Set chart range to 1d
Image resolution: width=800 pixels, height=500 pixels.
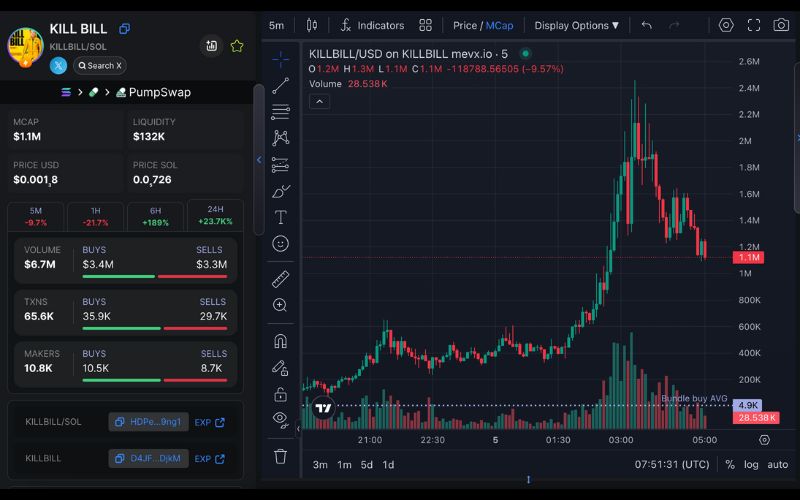click(388, 465)
